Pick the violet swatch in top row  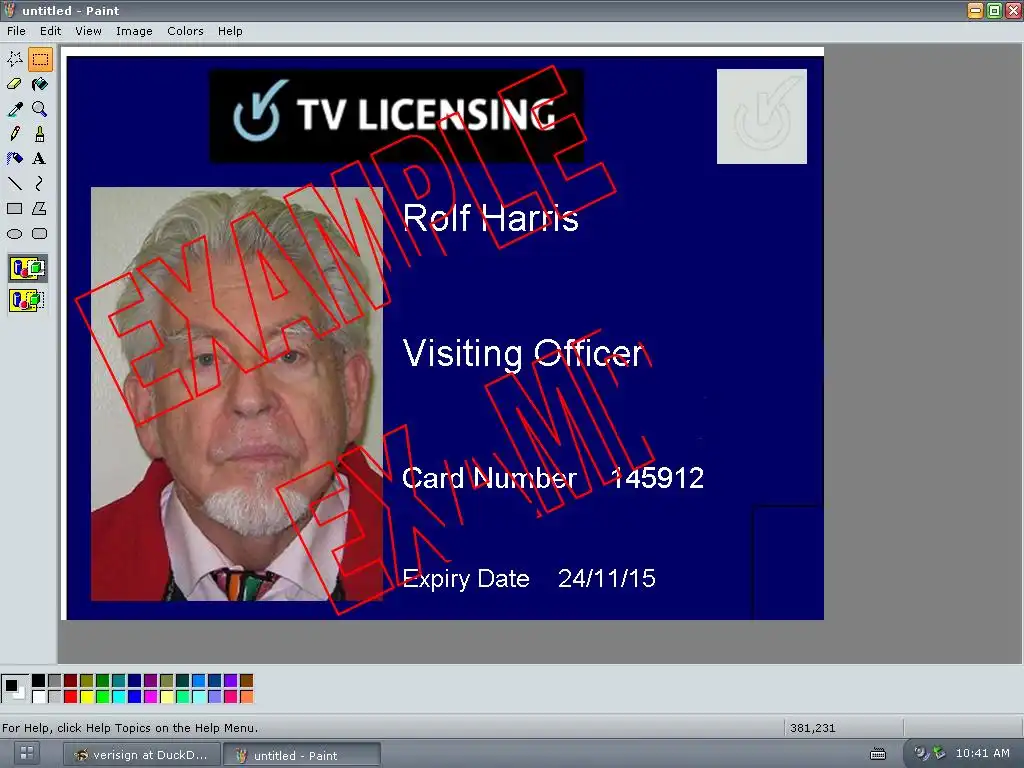[231, 680]
